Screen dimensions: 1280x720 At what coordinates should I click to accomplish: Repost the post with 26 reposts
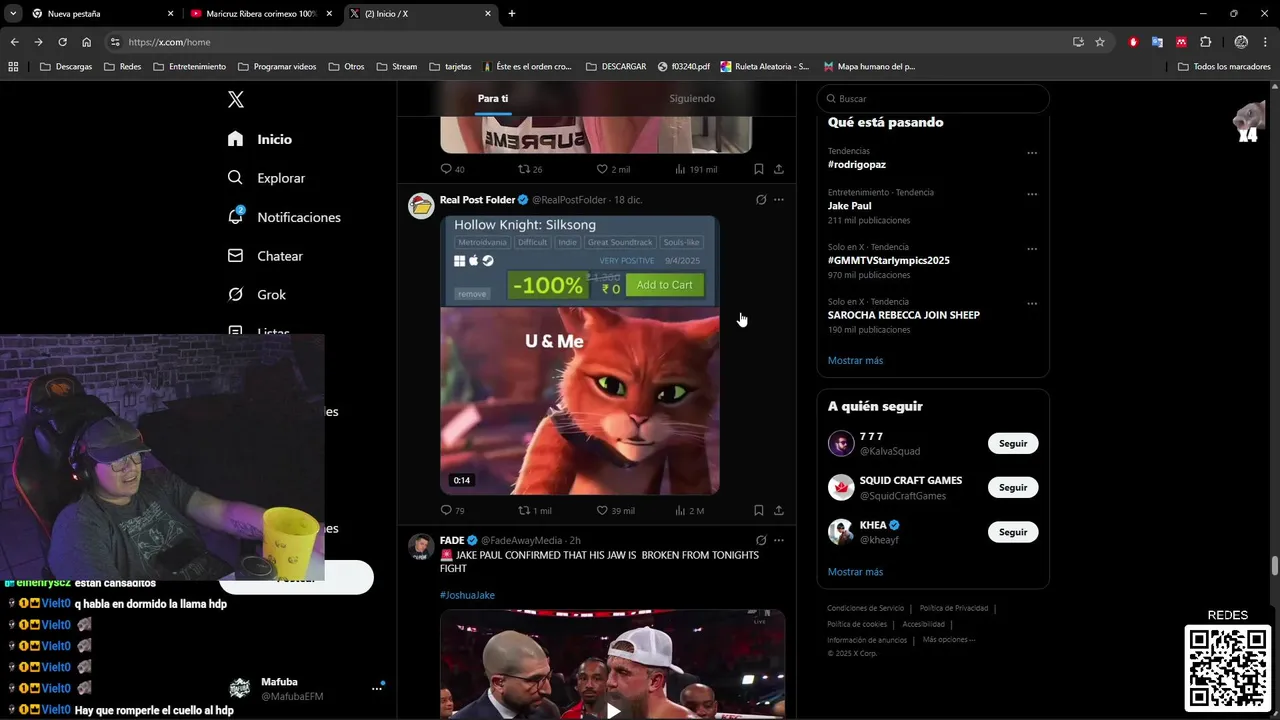(x=531, y=169)
